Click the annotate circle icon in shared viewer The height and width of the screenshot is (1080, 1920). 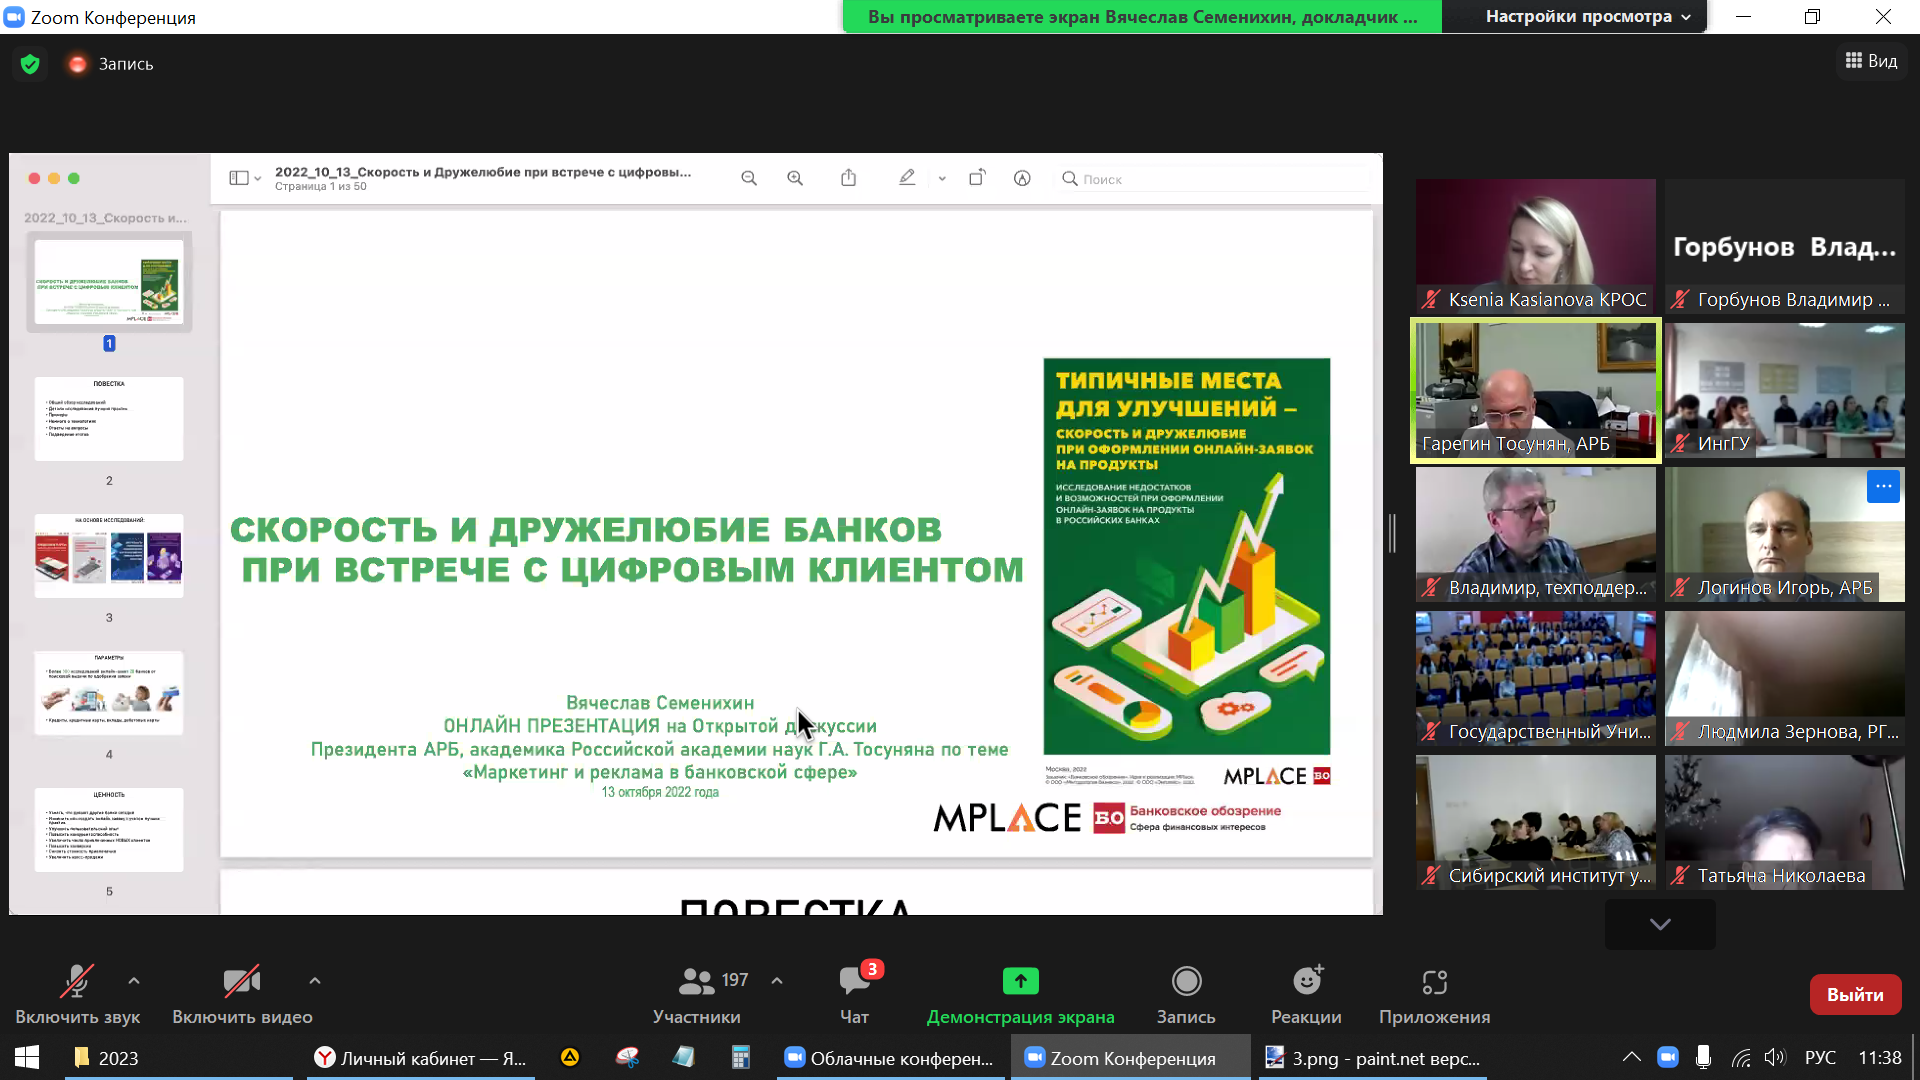click(1022, 178)
